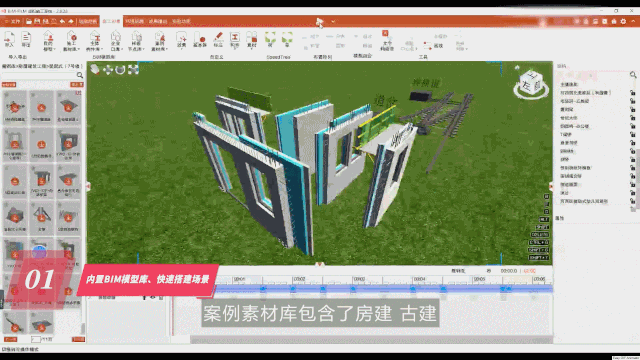This screenshot has height=360, width=640.
Task: Open the 样板节点库 dropdown
Action: tap(136, 41)
